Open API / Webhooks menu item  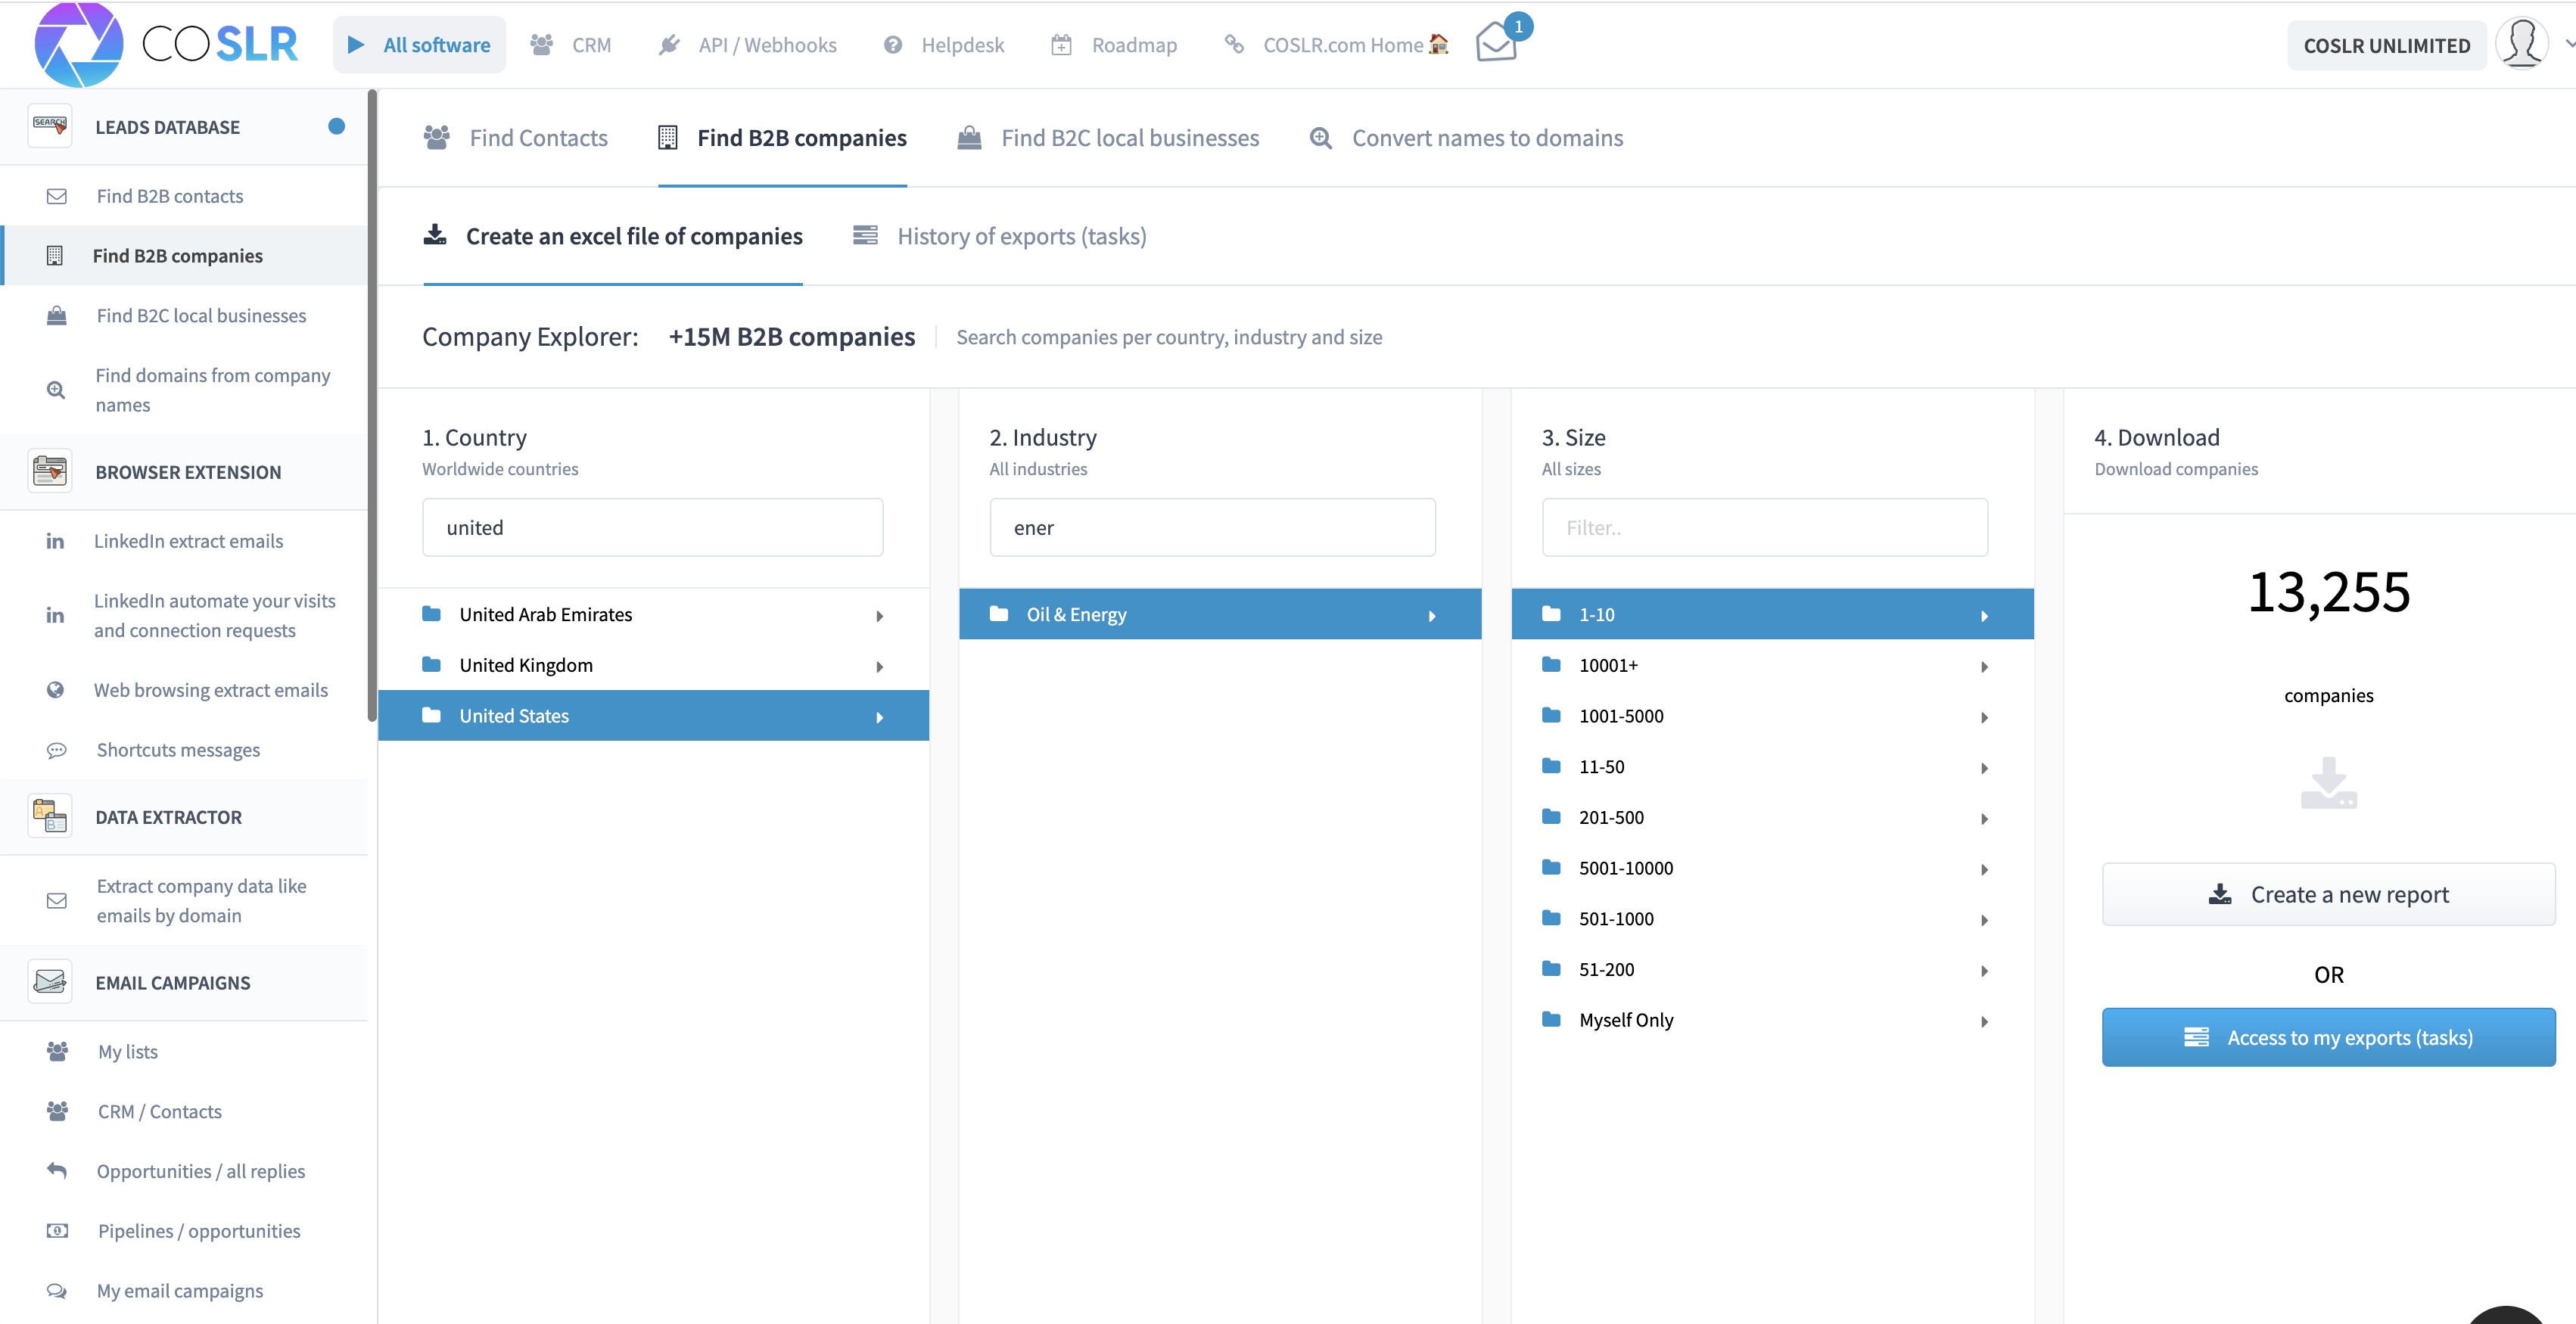pos(748,45)
